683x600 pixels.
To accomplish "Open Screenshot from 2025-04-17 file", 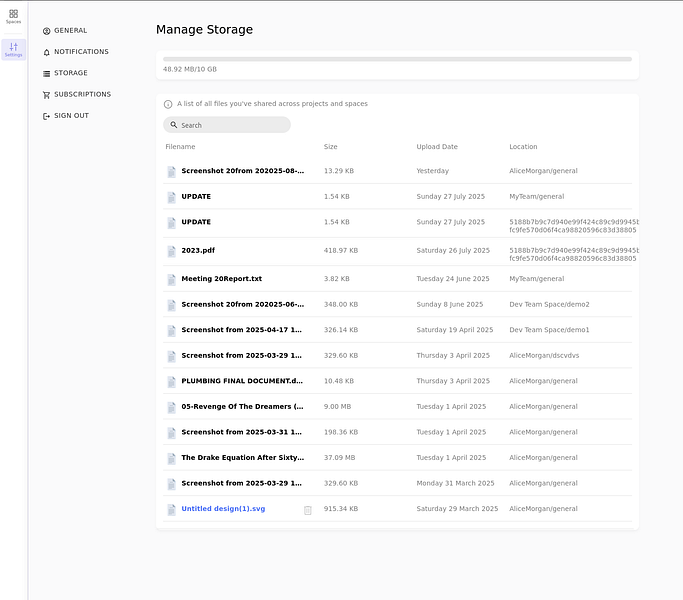I will click(x=241, y=330).
